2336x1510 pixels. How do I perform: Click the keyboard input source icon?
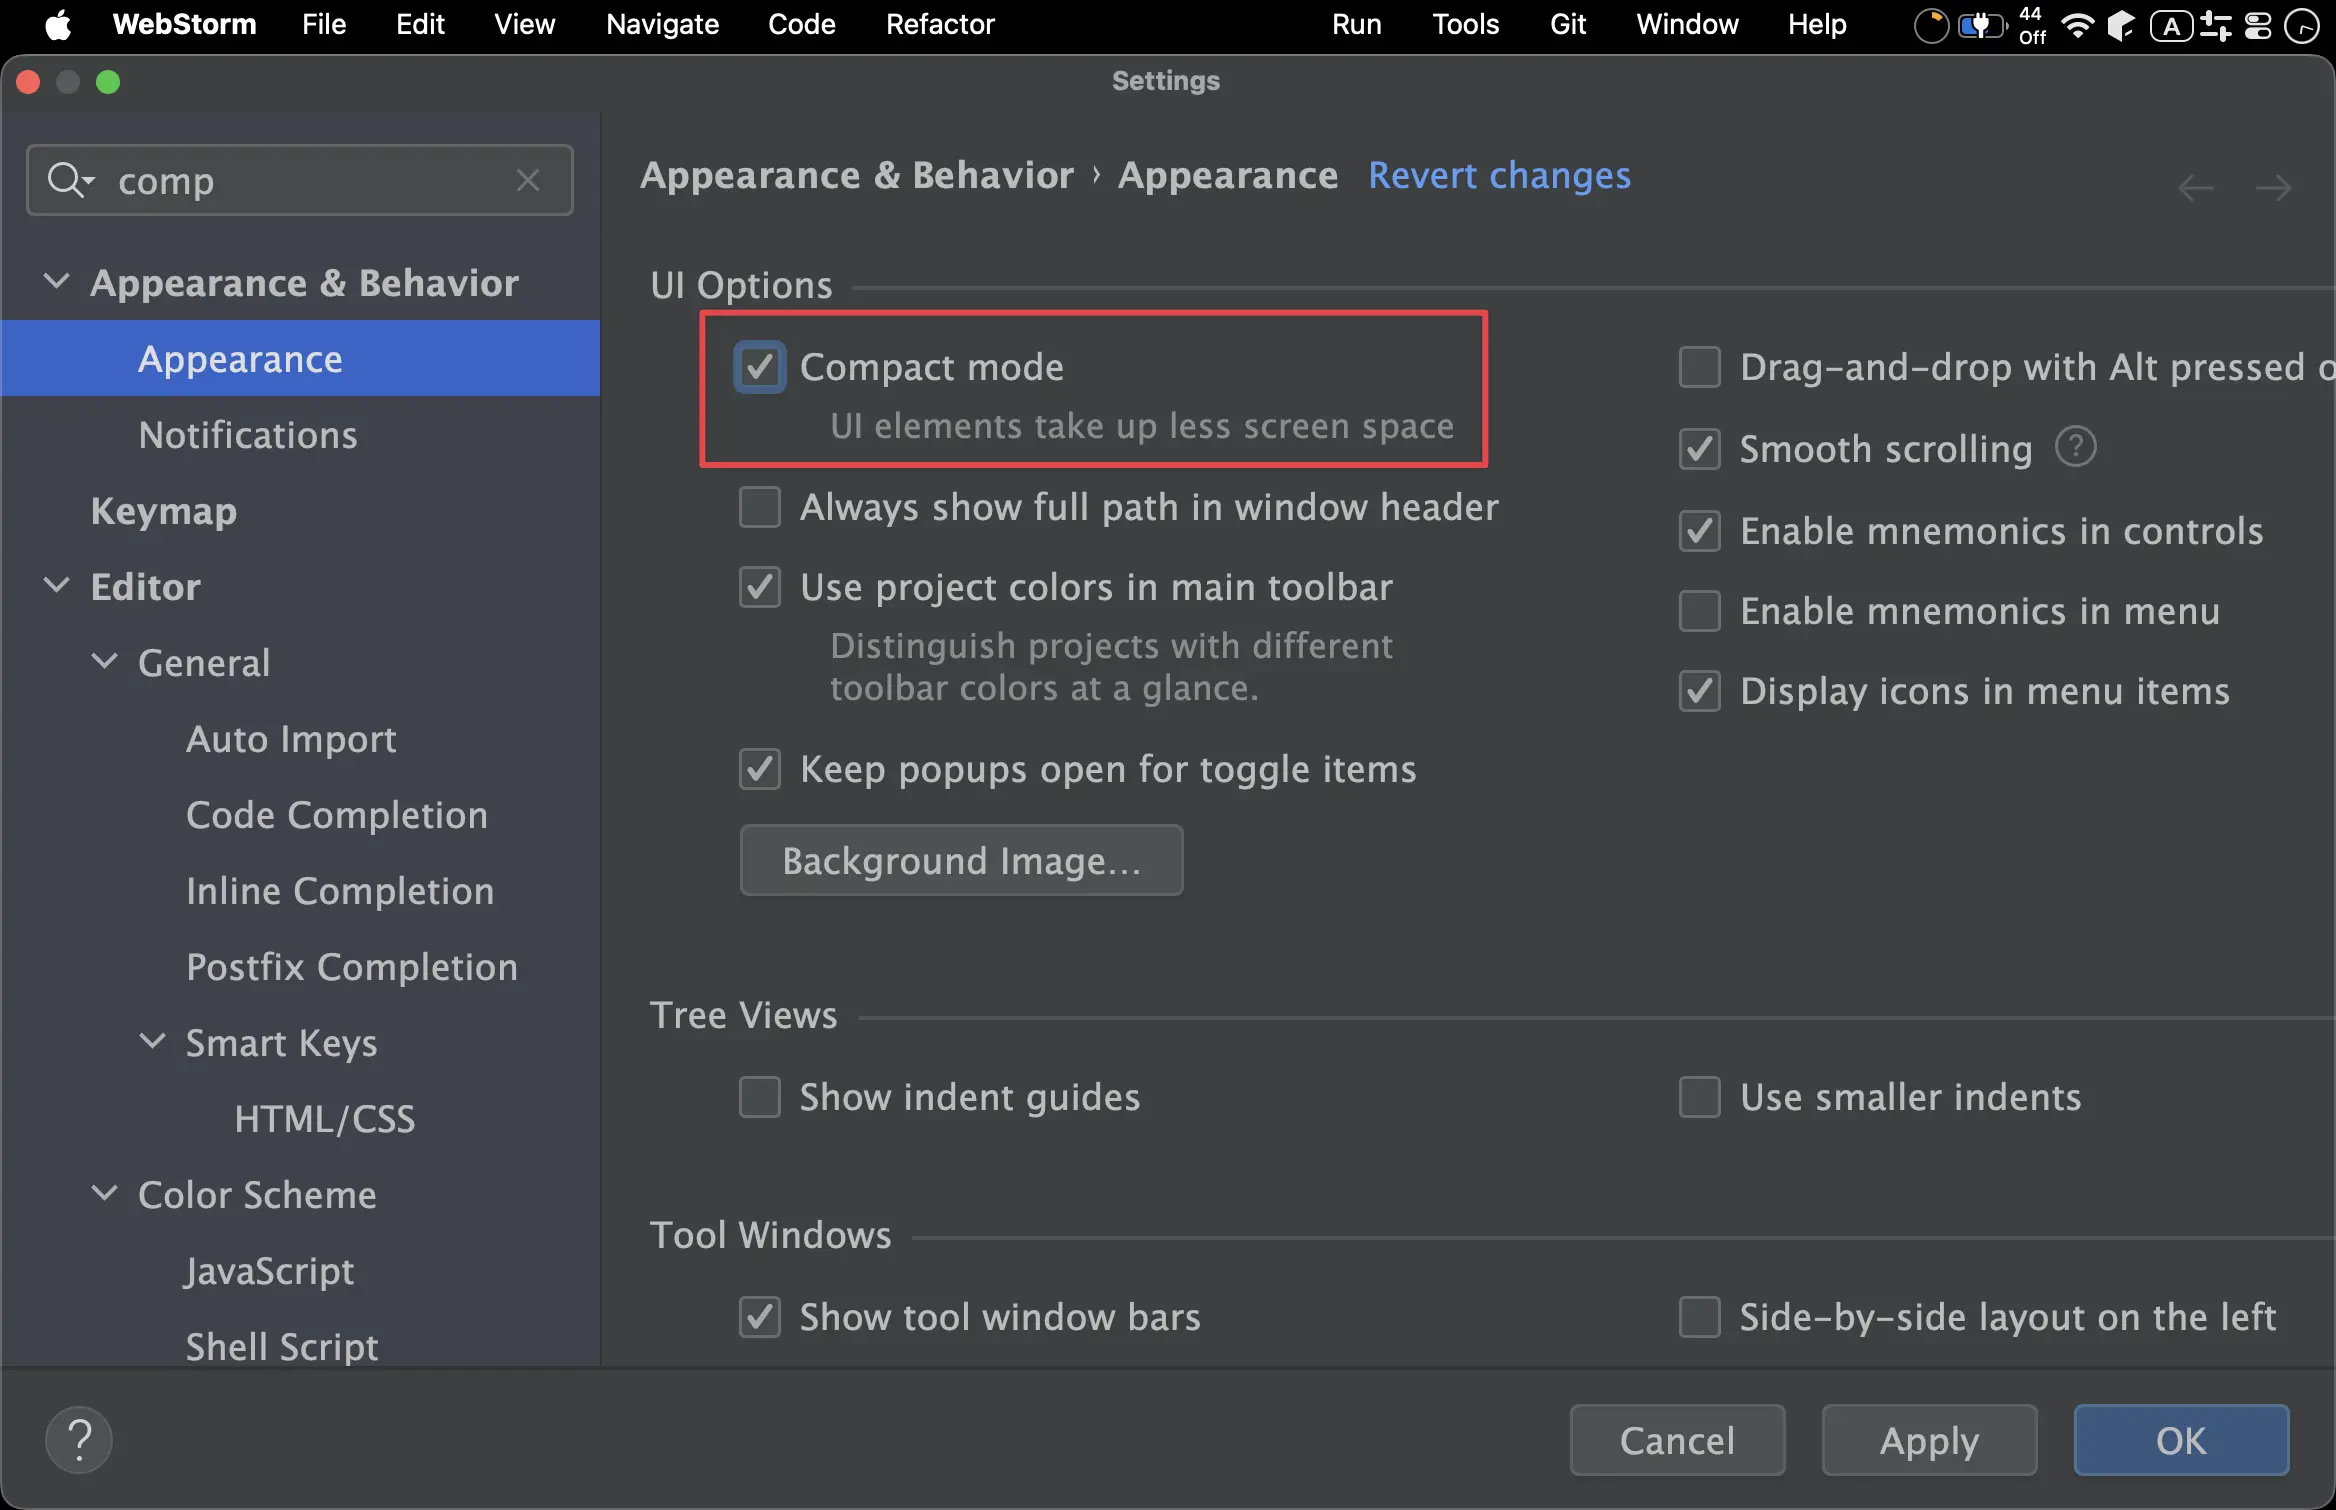(x=2171, y=25)
